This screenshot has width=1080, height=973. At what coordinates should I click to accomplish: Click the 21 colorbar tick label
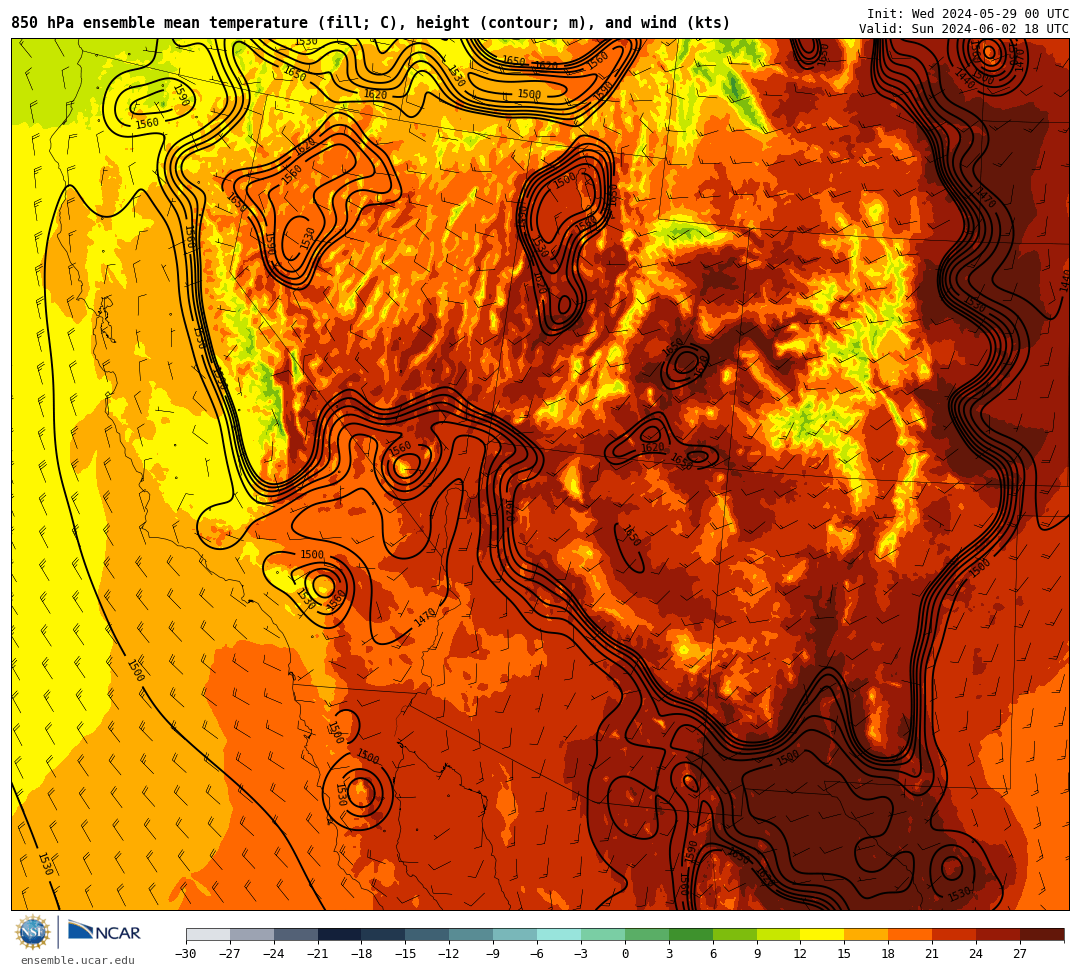click(x=933, y=954)
